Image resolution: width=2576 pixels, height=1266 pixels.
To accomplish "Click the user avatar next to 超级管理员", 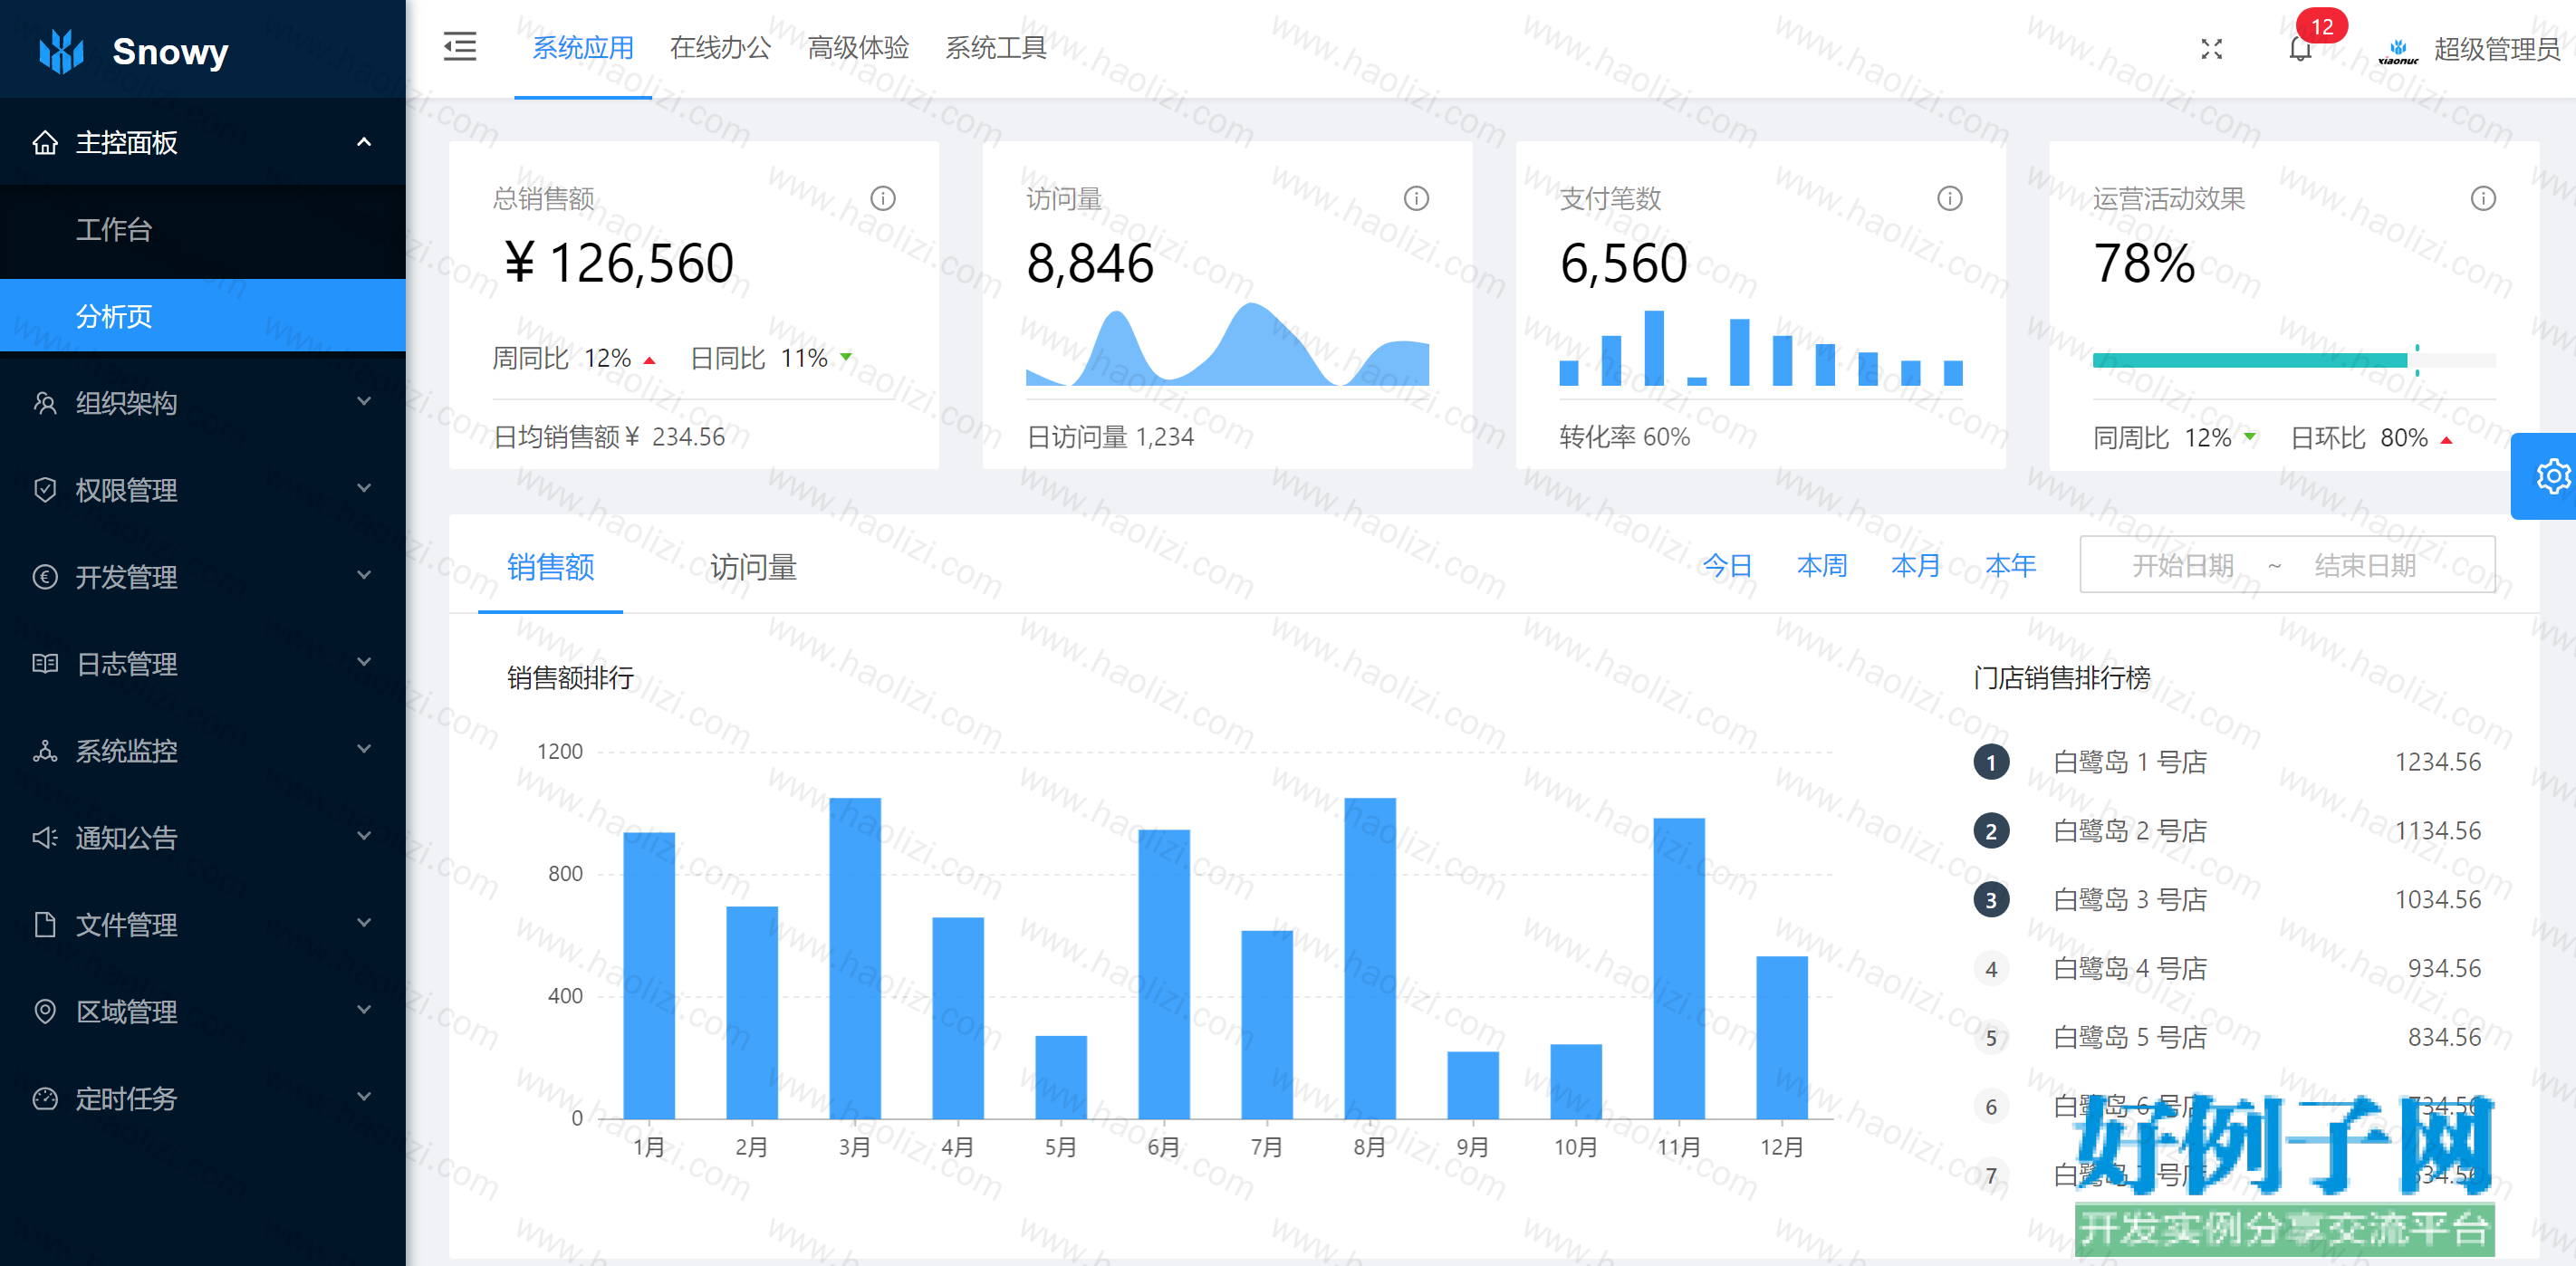I will point(2398,49).
